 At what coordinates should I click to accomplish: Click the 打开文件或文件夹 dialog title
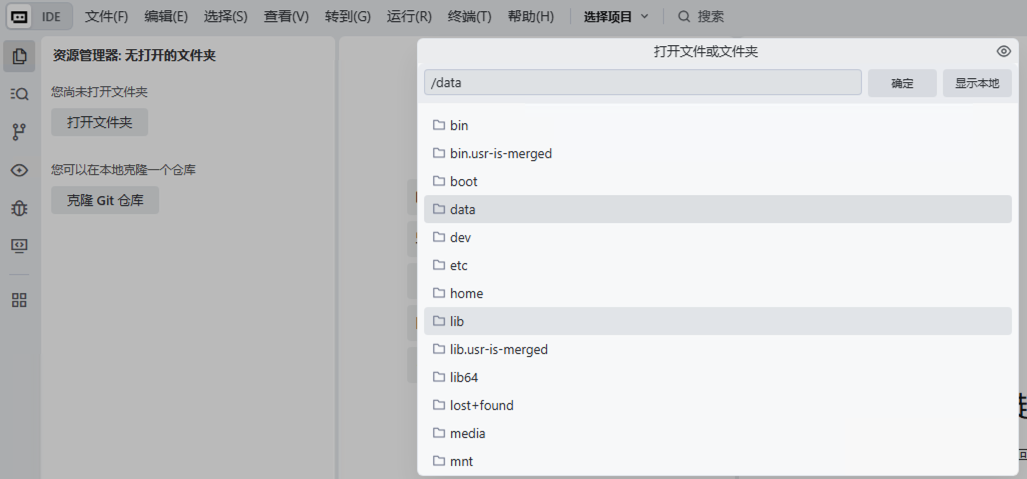705,52
